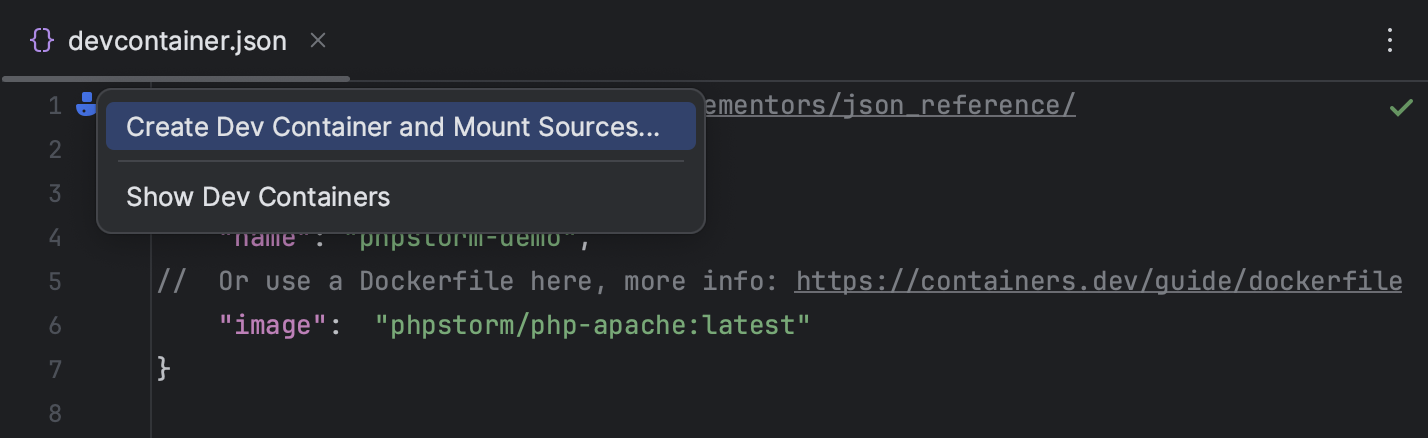The width and height of the screenshot is (1428, 438).
Task: Click the green inspection checkmark icon
Action: pyautogui.click(x=1401, y=106)
